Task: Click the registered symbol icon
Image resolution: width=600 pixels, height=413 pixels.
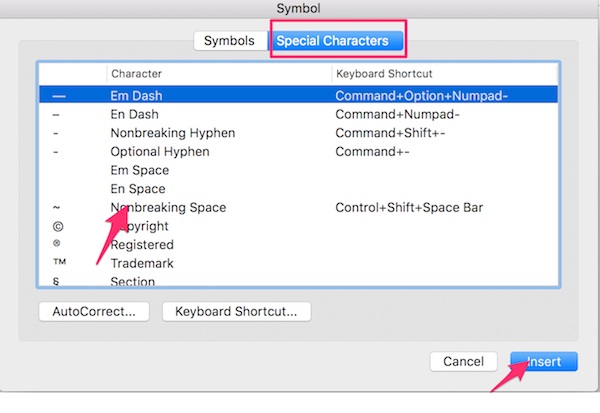Action: coord(56,244)
